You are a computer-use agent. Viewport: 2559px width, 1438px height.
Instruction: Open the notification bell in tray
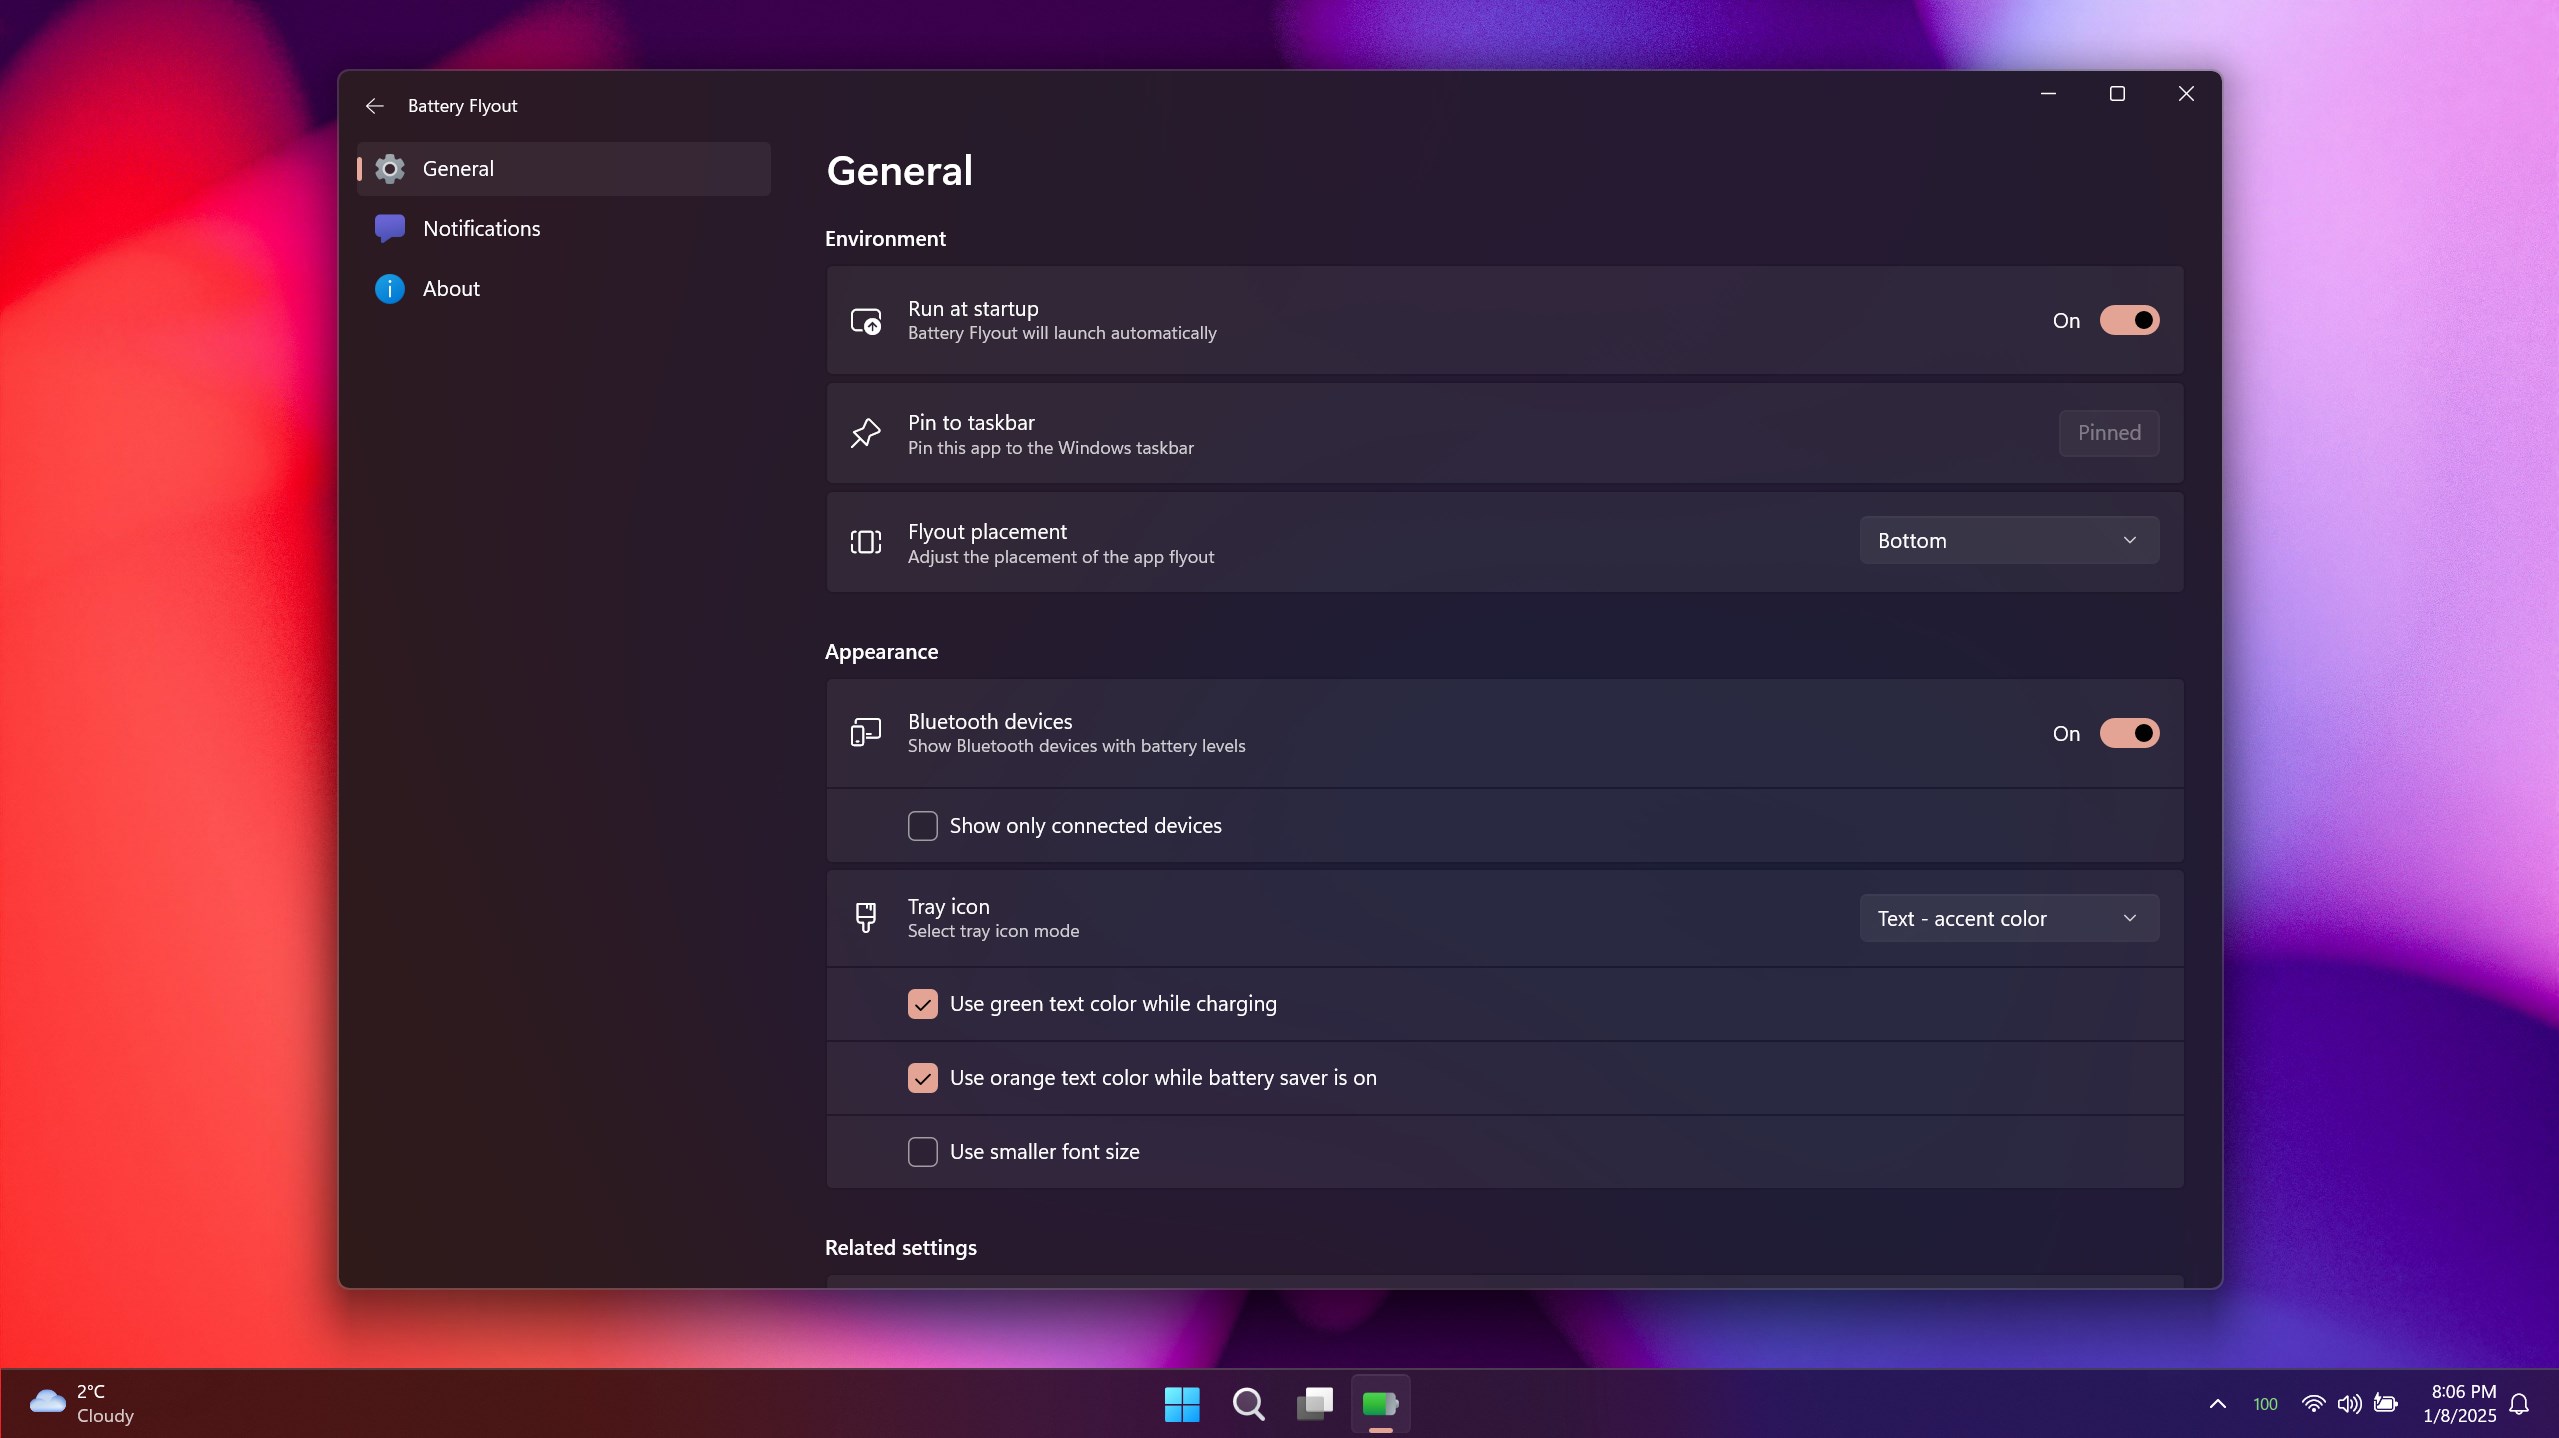(2519, 1404)
